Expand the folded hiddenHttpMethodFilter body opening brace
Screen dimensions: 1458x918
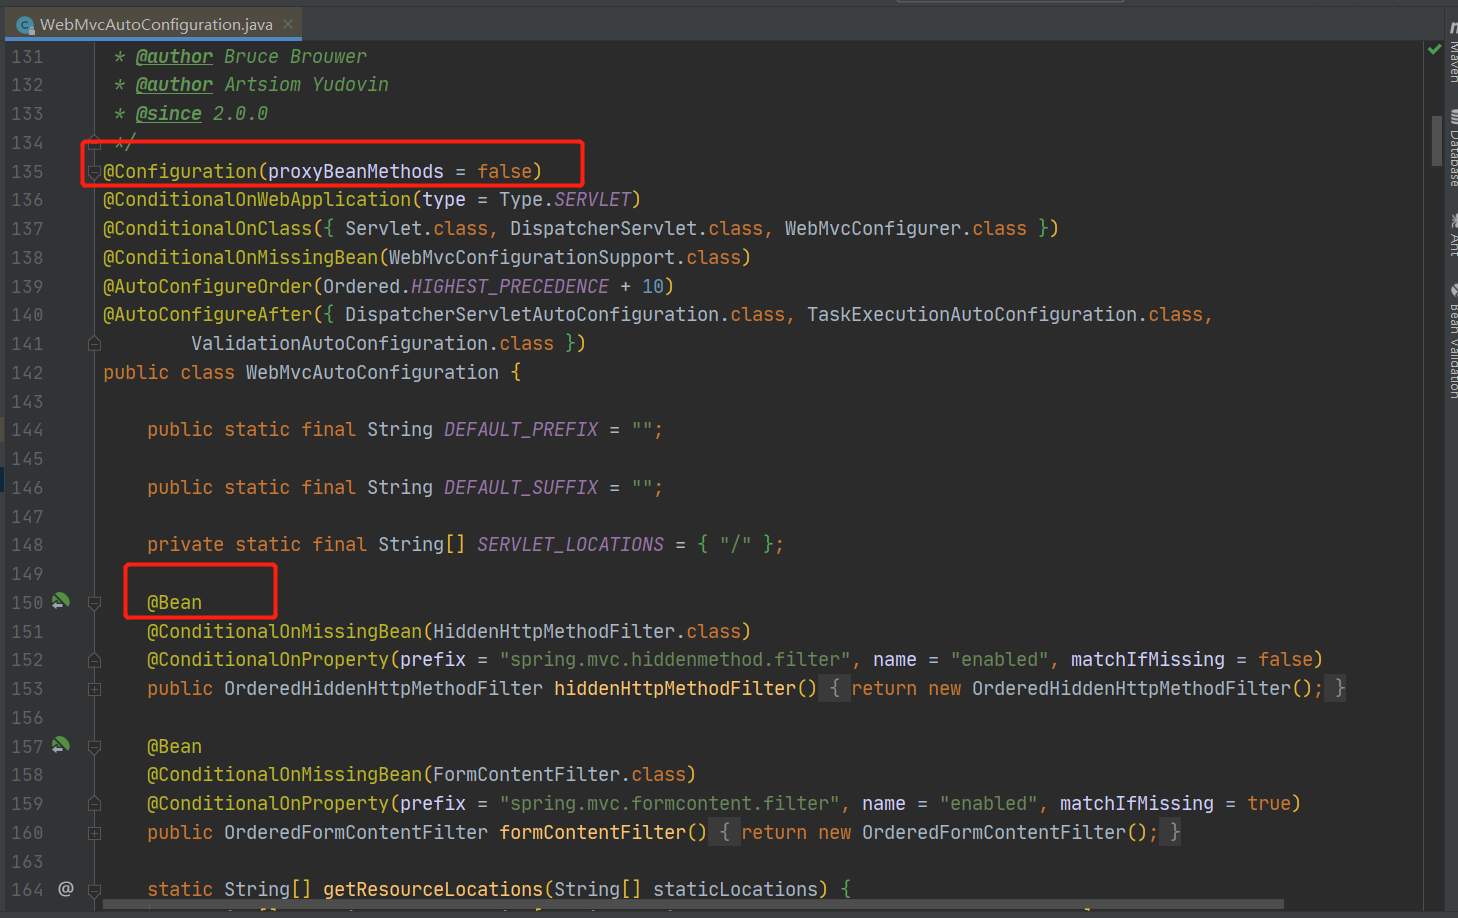click(x=835, y=688)
